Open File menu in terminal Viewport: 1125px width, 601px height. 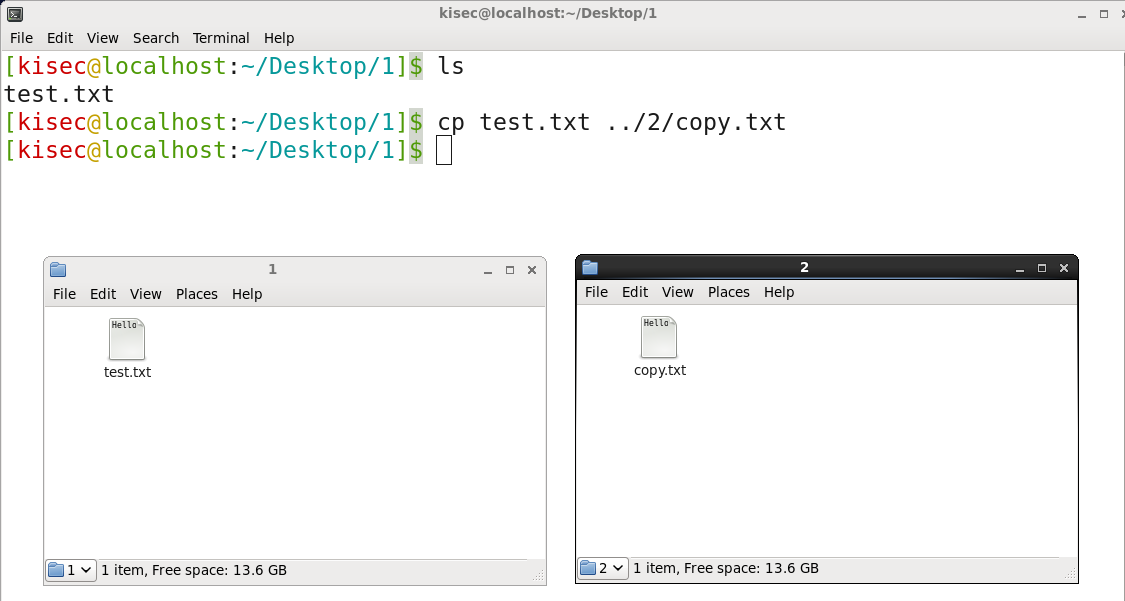[22, 38]
